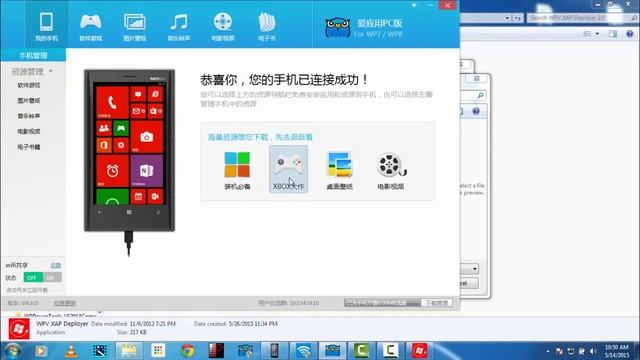
Task: Click the 下载管理 button at bottom right
Action: click(436, 303)
